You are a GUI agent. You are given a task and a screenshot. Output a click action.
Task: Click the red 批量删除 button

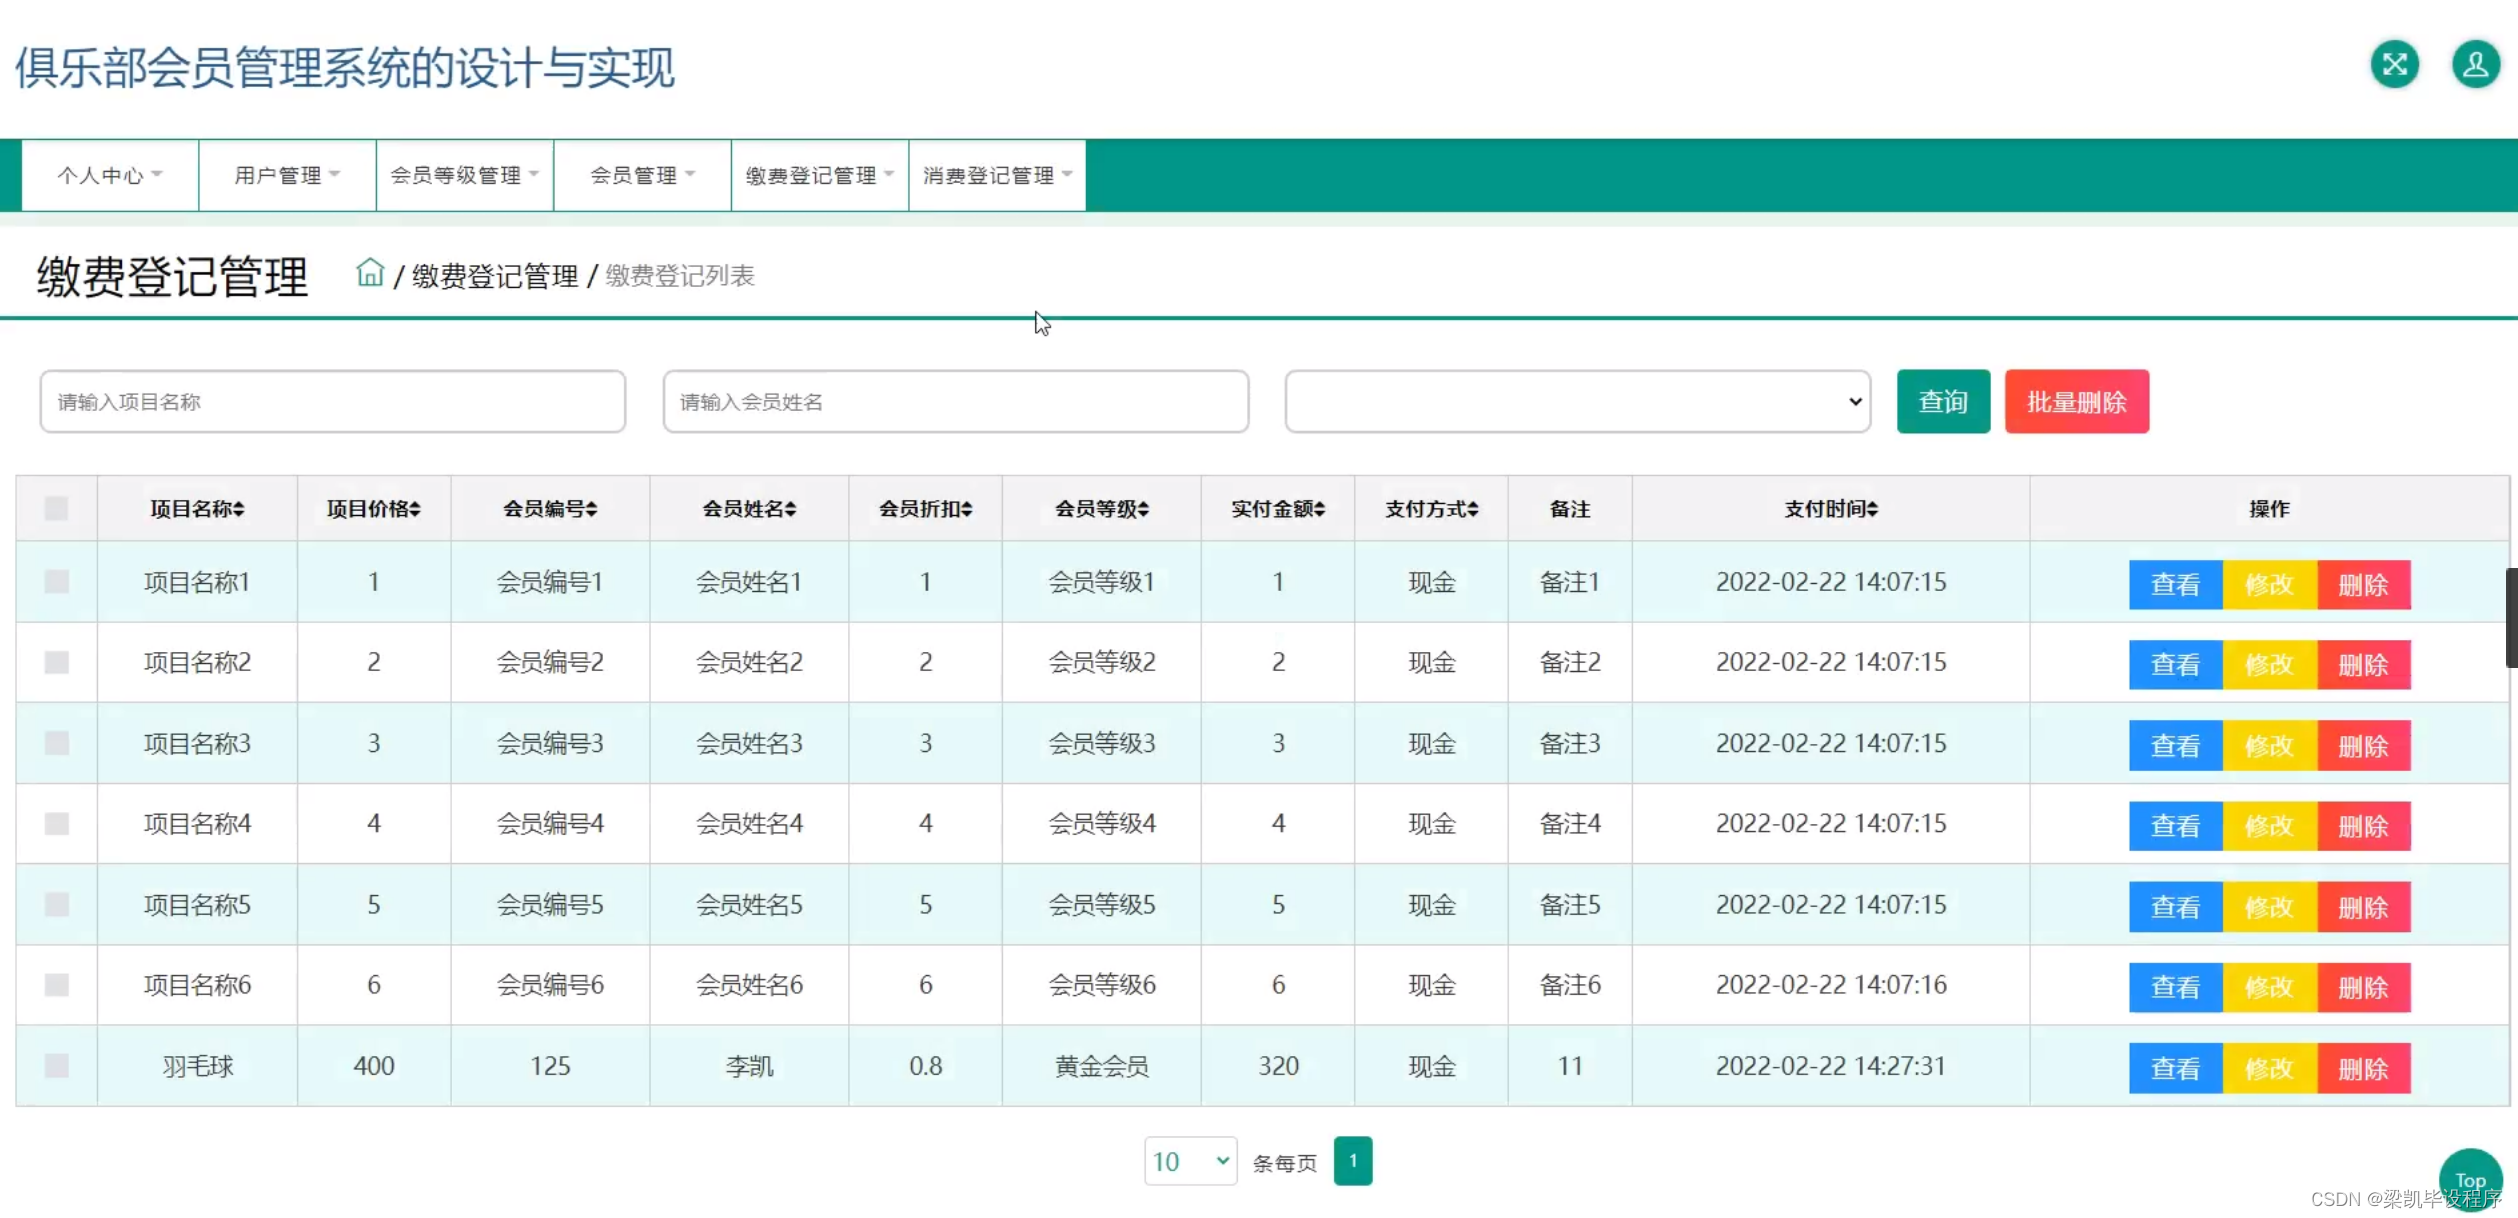(x=2076, y=401)
